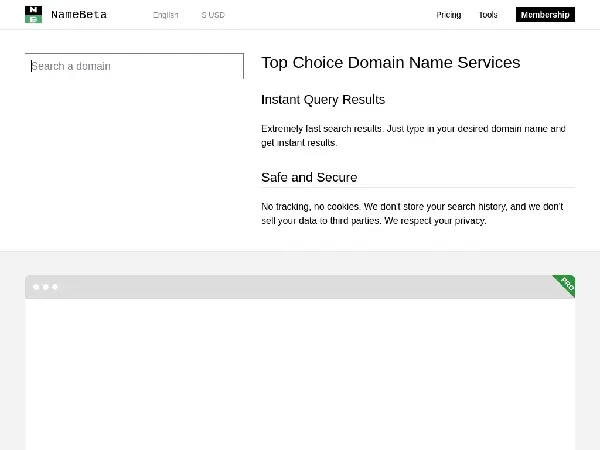Click the green PRO corner ribbon
Image resolution: width=600 pixels, height=450 pixels.
click(565, 285)
